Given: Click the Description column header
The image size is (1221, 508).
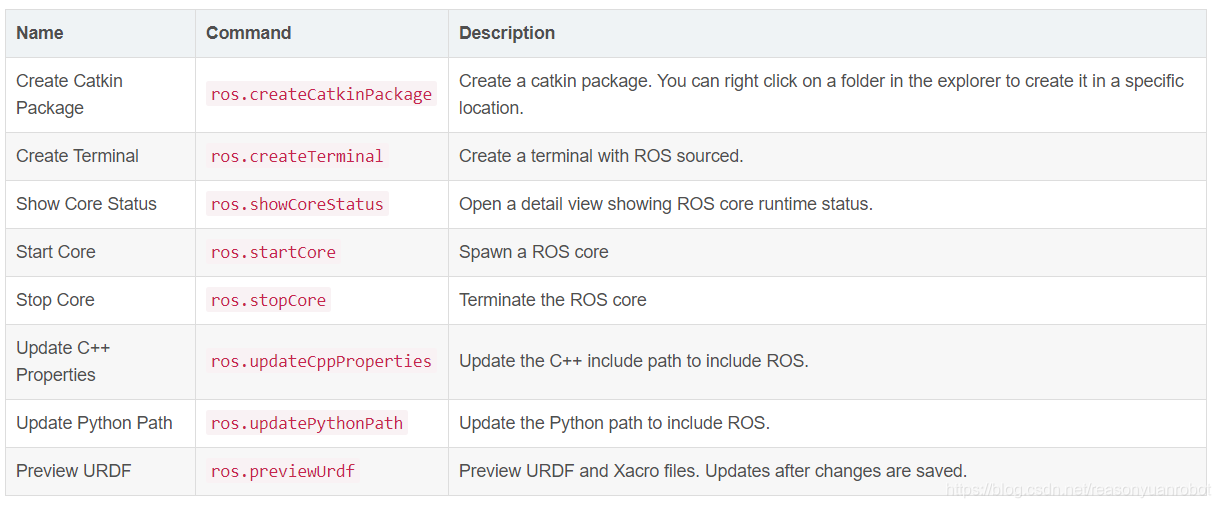Looking at the screenshot, I should 506,33.
